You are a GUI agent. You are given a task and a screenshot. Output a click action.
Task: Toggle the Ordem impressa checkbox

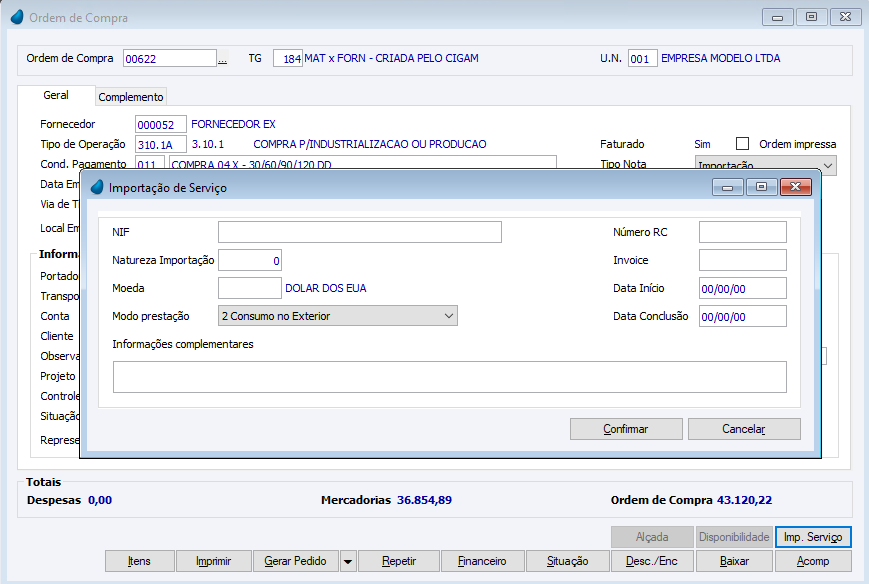[x=742, y=144]
